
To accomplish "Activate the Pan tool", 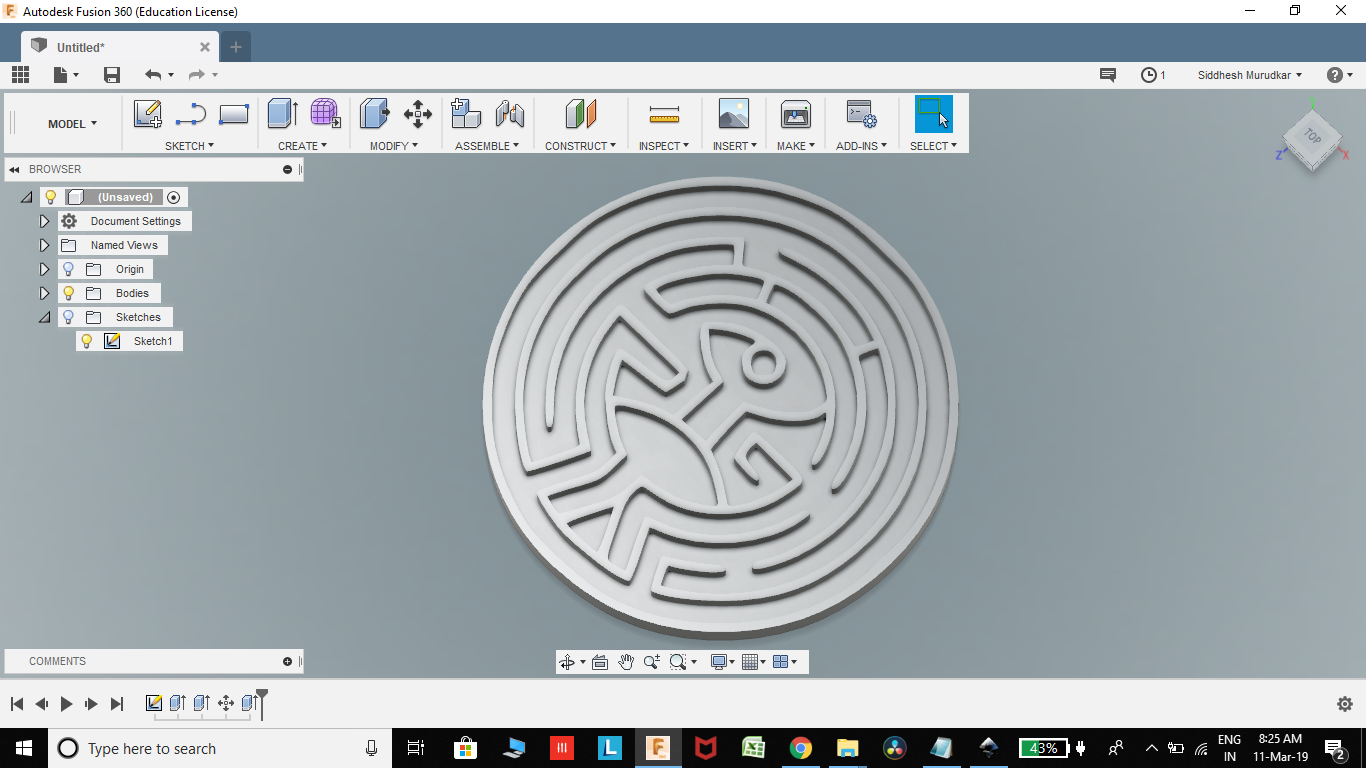I will [x=627, y=661].
